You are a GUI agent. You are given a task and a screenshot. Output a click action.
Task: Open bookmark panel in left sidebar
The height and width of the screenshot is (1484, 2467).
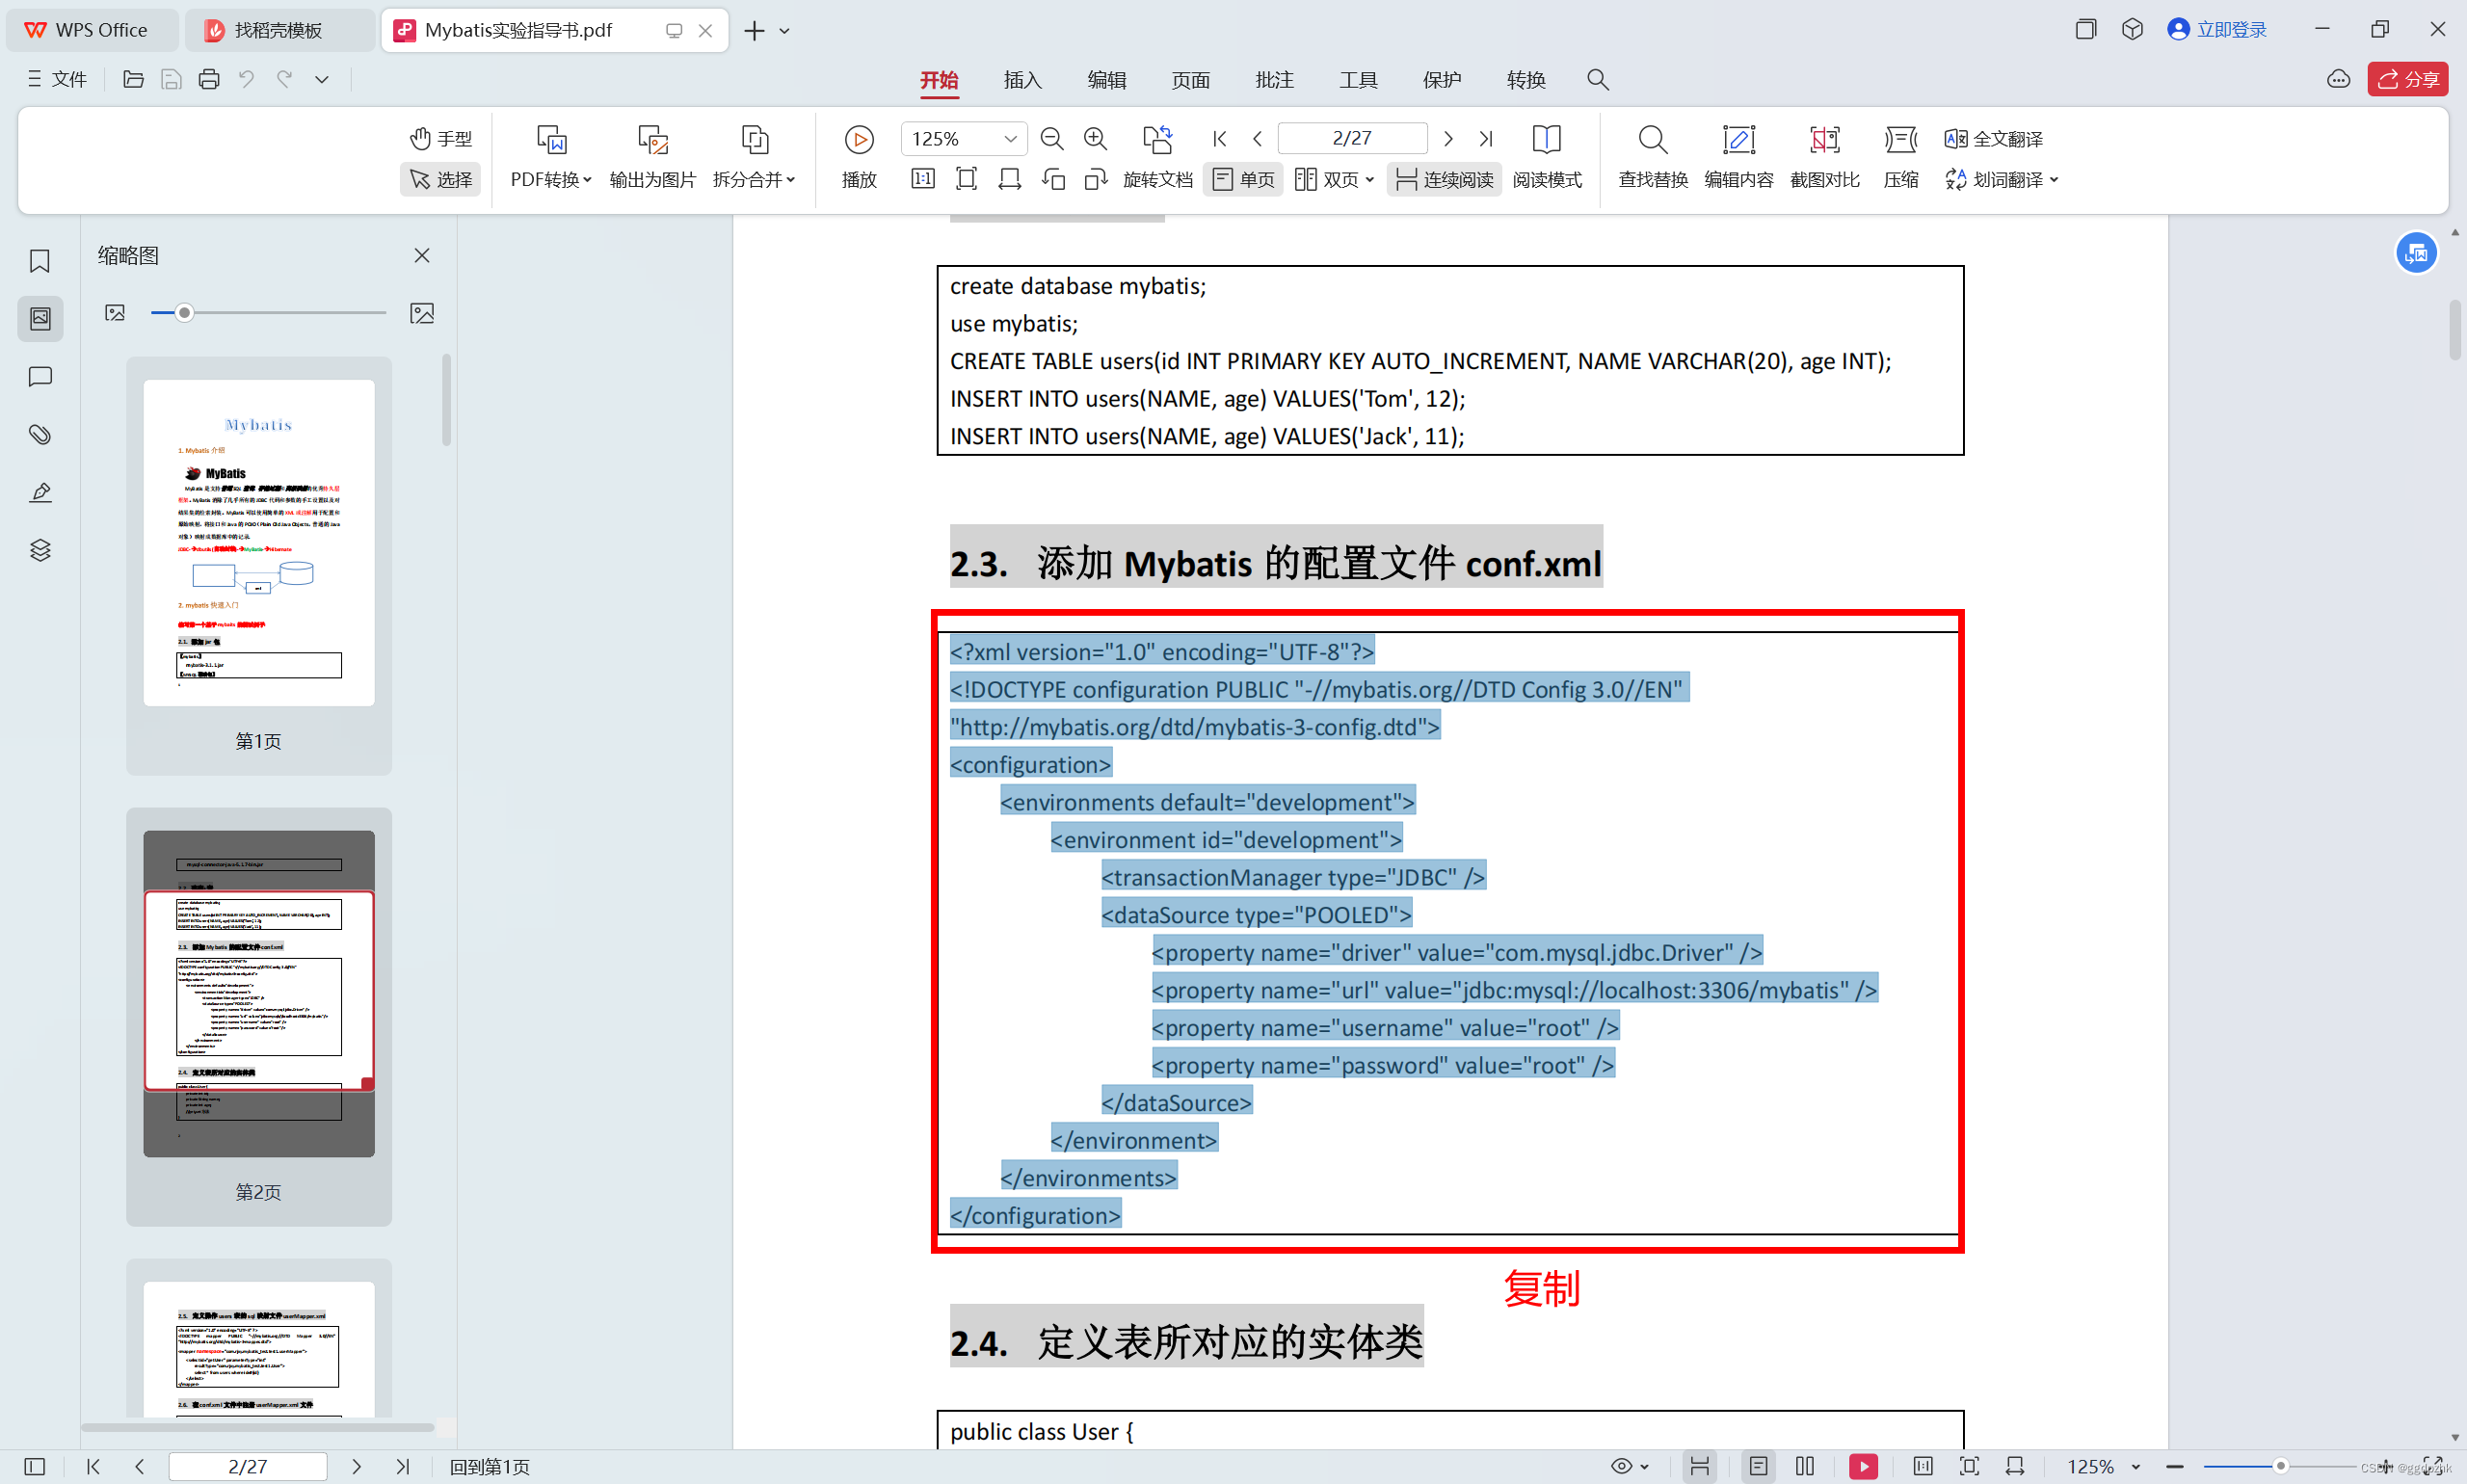[40, 261]
